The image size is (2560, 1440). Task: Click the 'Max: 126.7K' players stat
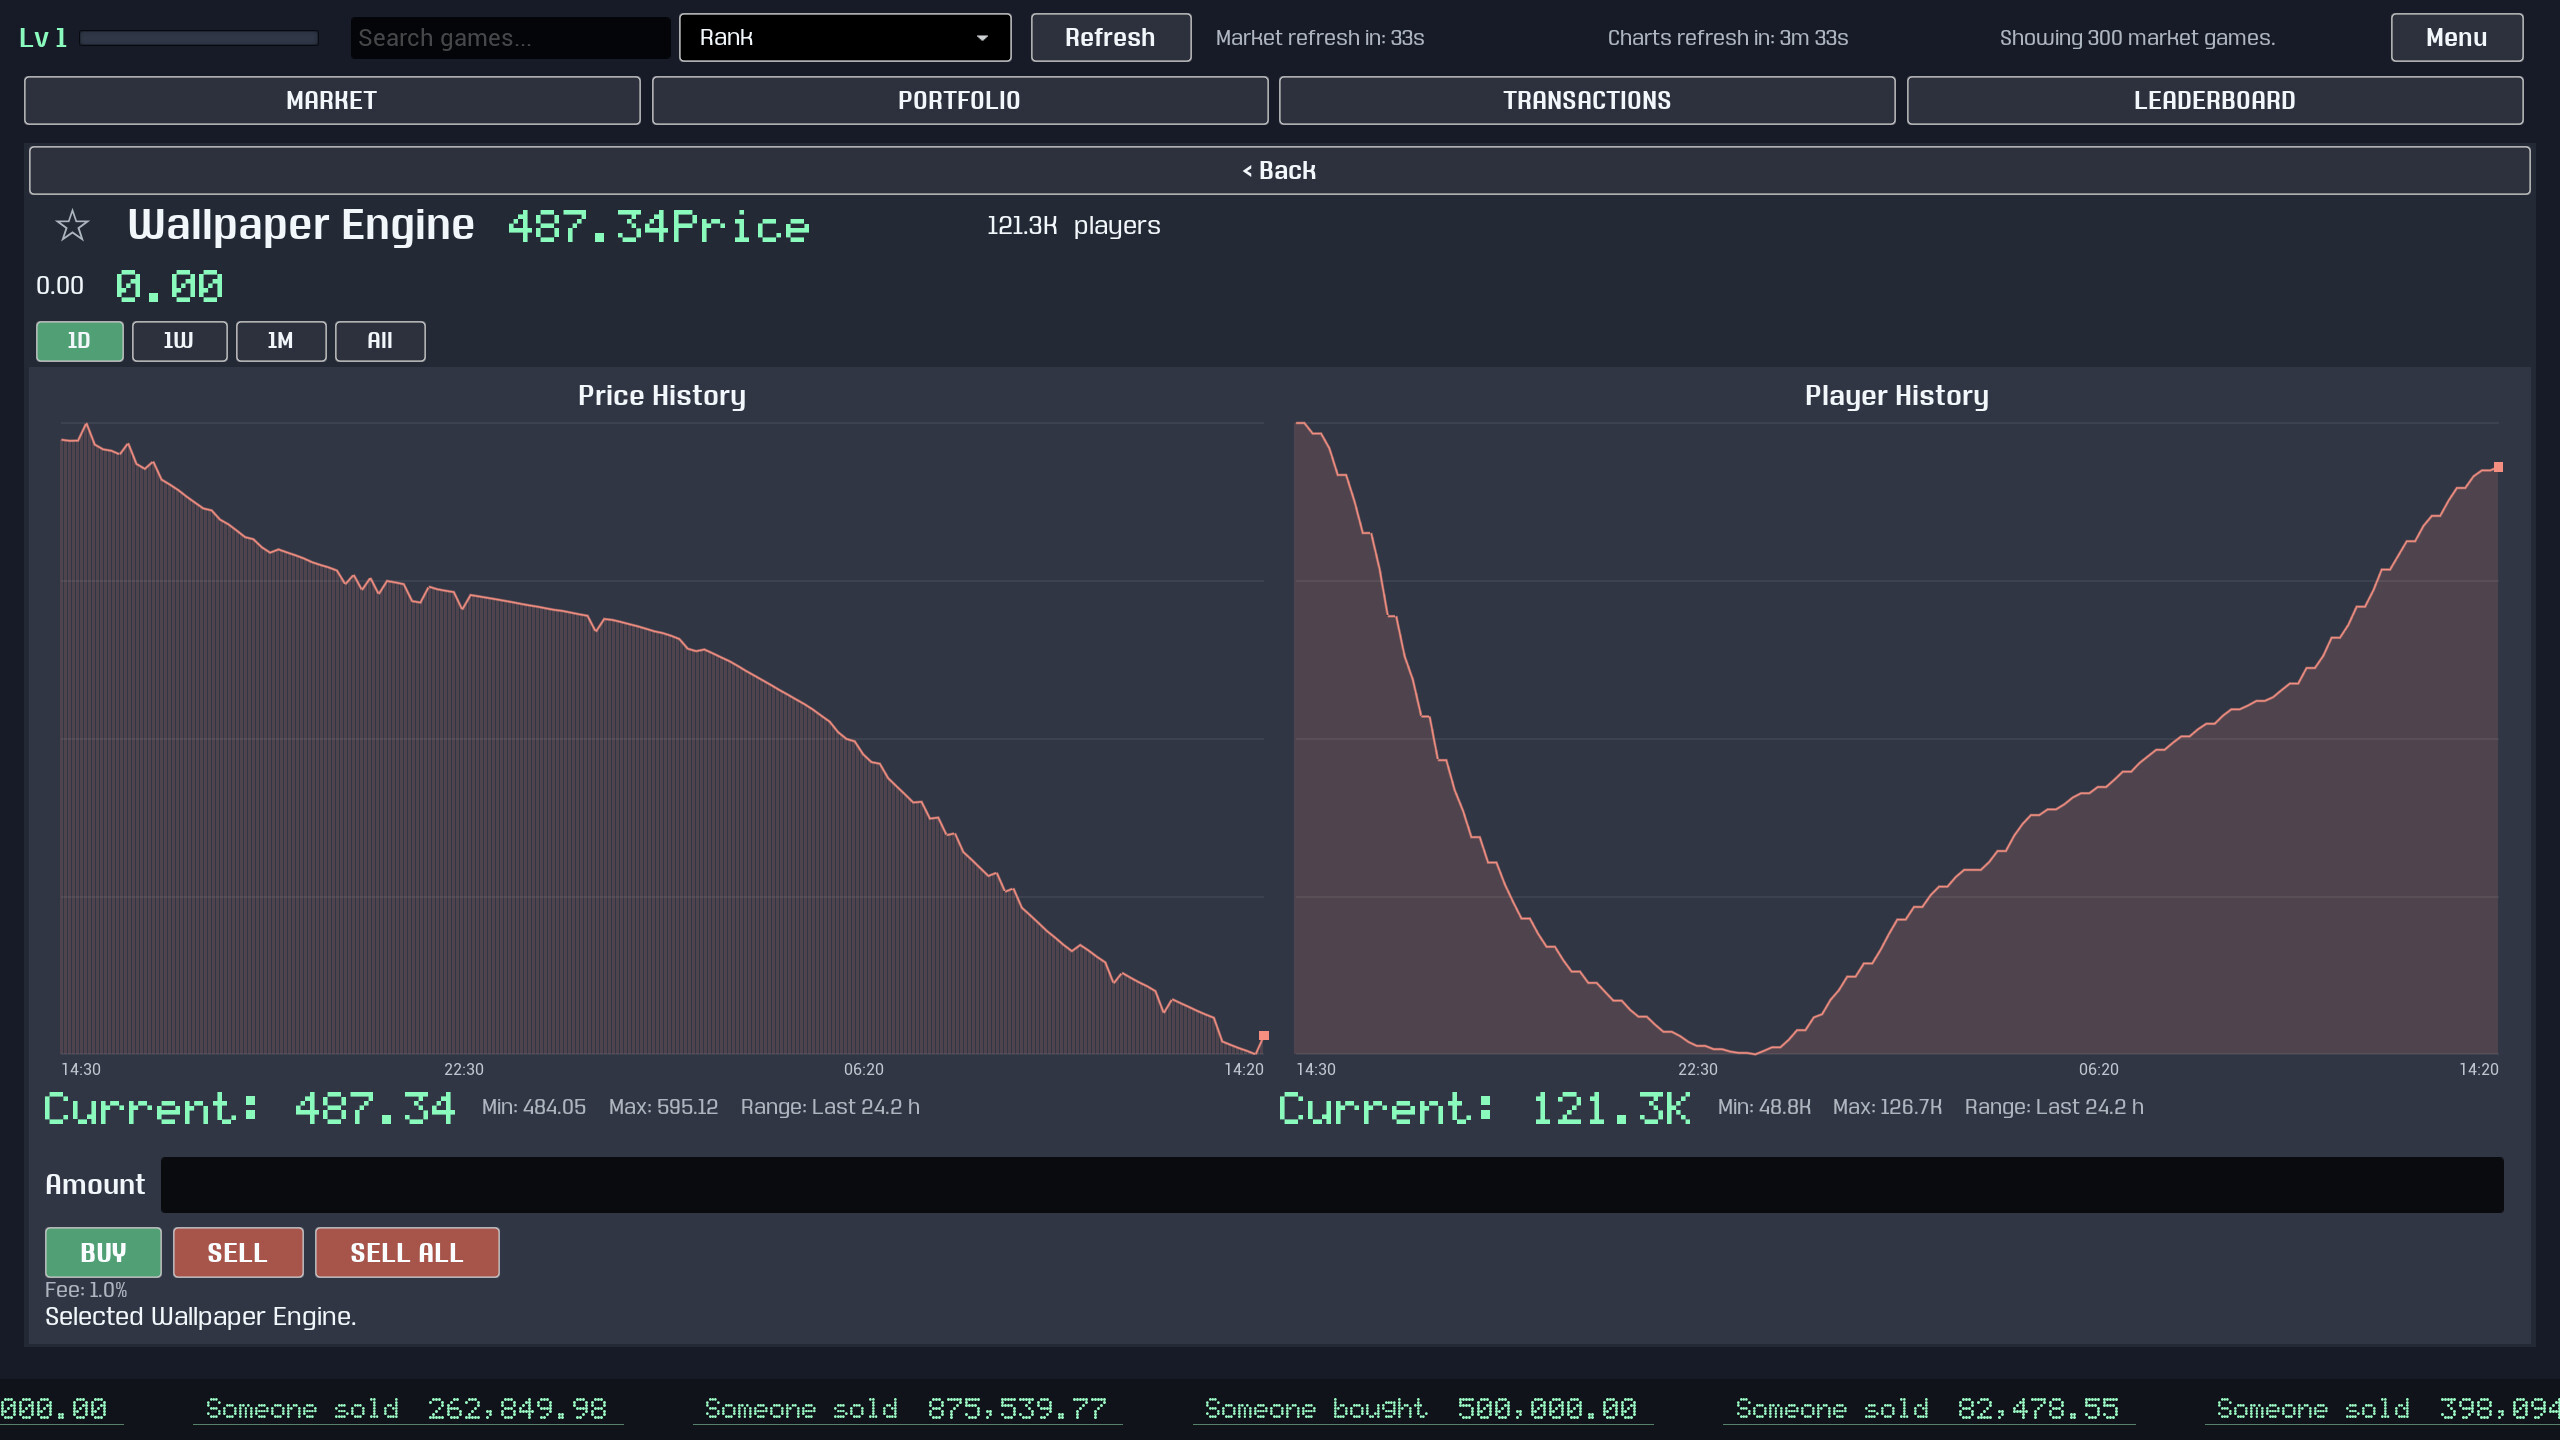(1887, 1107)
